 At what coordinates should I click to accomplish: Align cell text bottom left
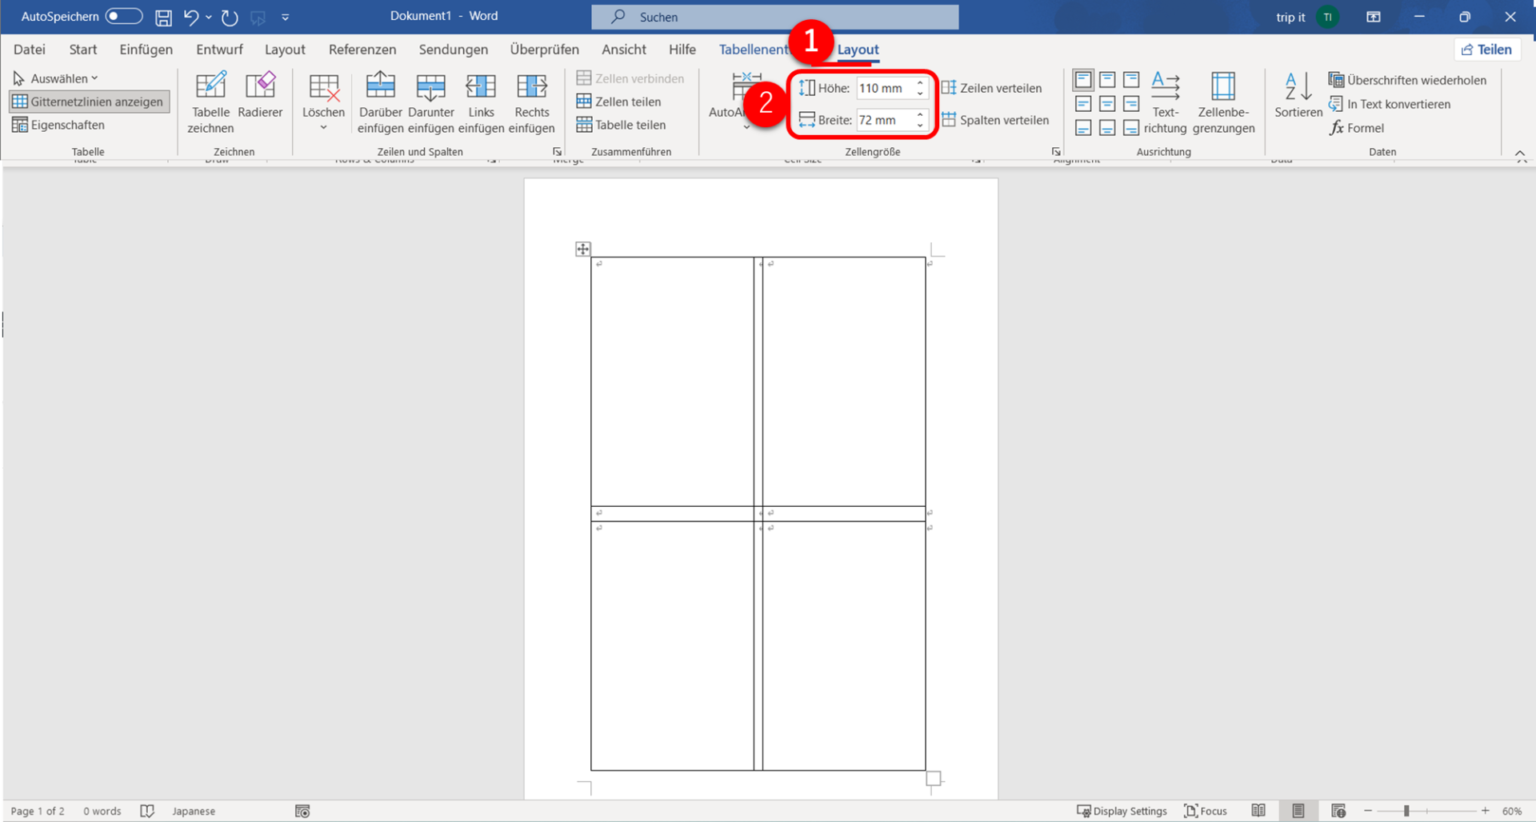tap(1083, 127)
